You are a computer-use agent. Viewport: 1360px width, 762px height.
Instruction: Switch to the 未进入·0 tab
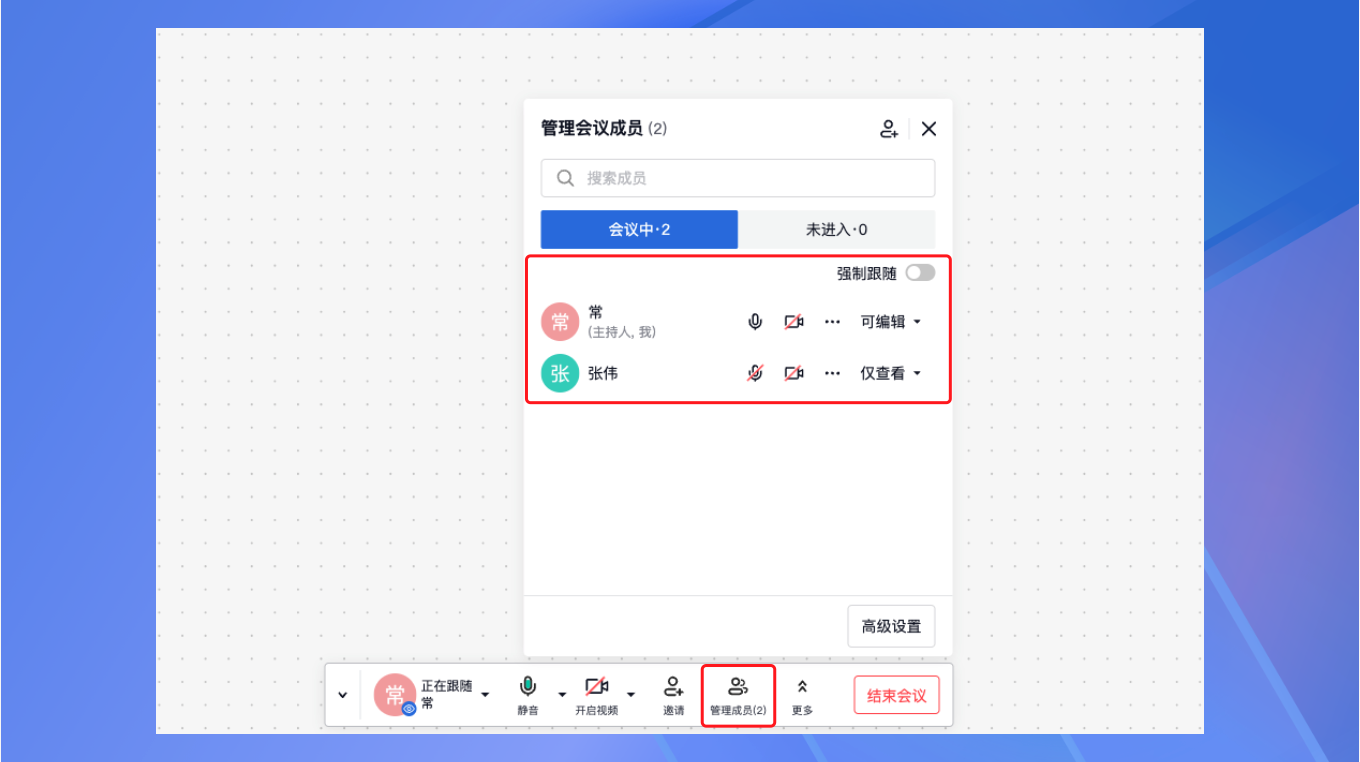(x=836, y=229)
